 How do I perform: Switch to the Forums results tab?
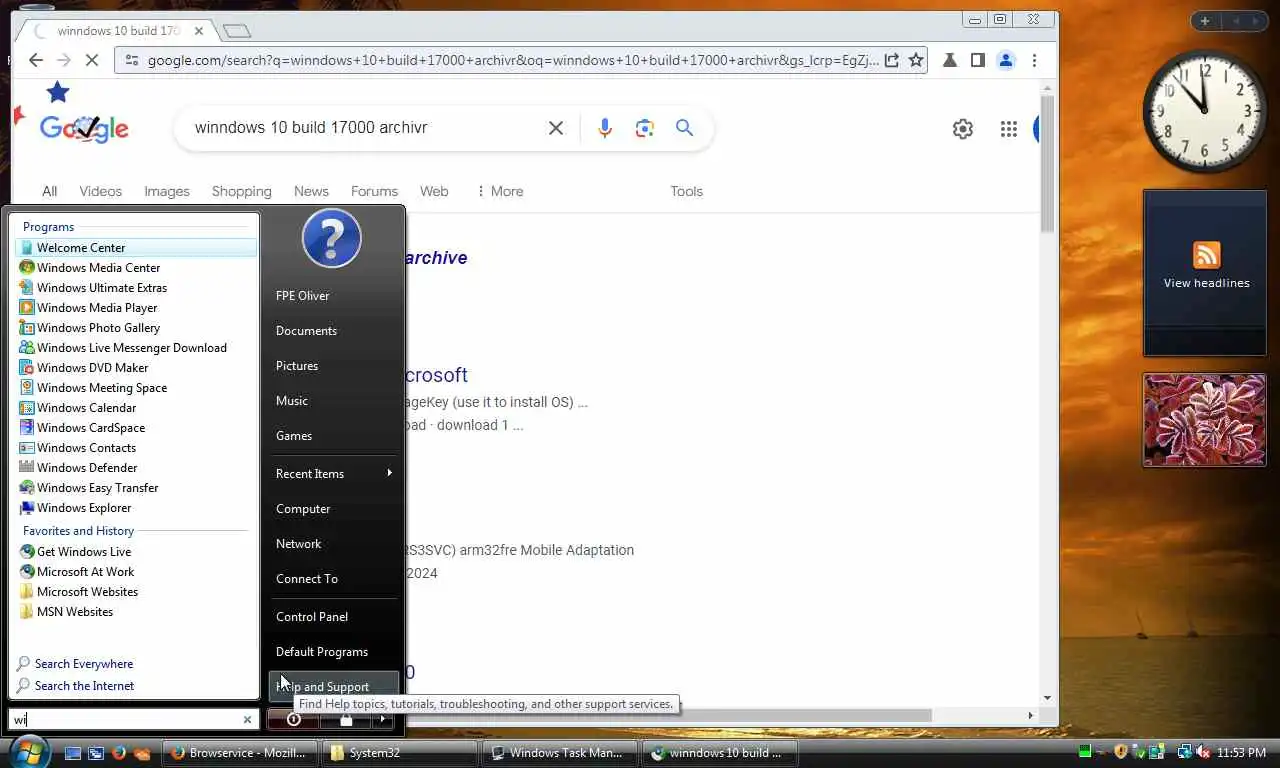coord(374,191)
